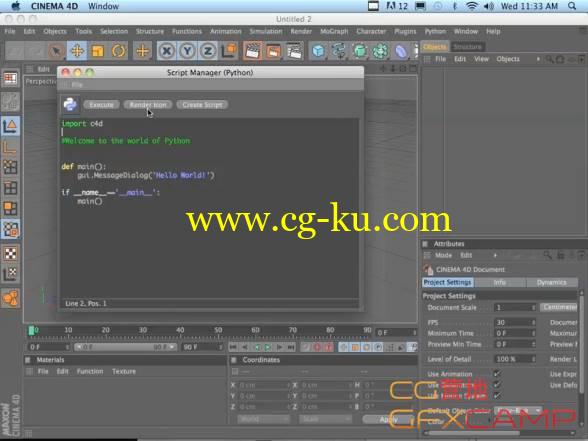Image resolution: width=588 pixels, height=441 pixels.
Task: Toggle the autokeying button in timeline
Action: (328, 347)
